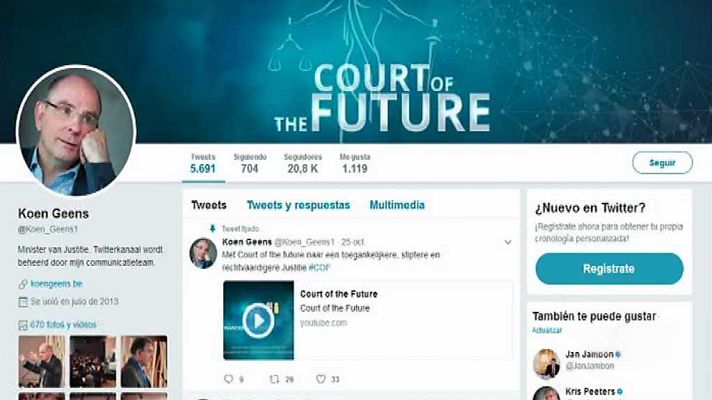Open Jan Jambon's avatar in suggestions

pos(546,364)
